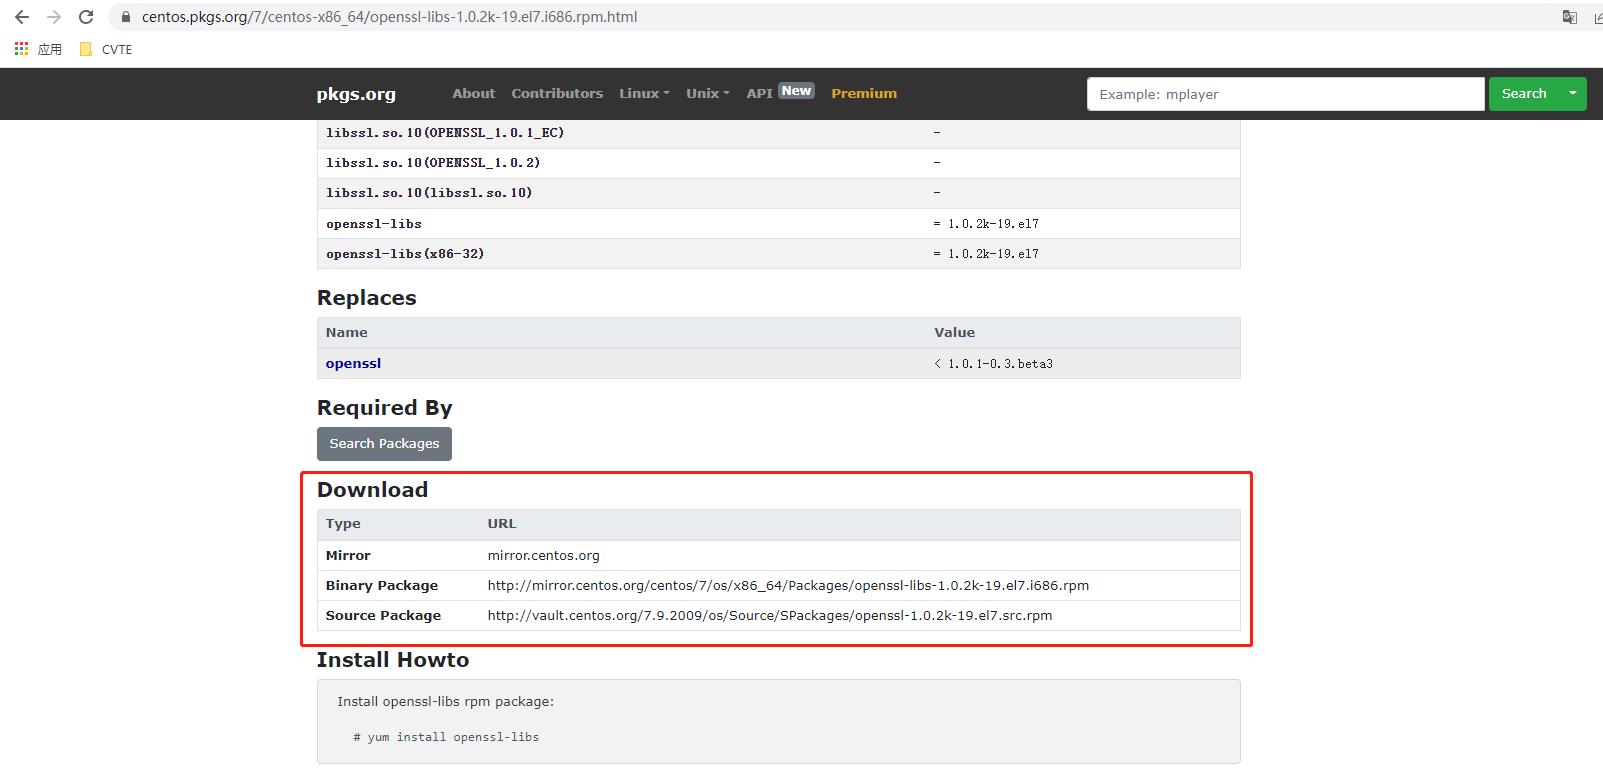
Task: Open the API New menu item
Action: point(780,92)
